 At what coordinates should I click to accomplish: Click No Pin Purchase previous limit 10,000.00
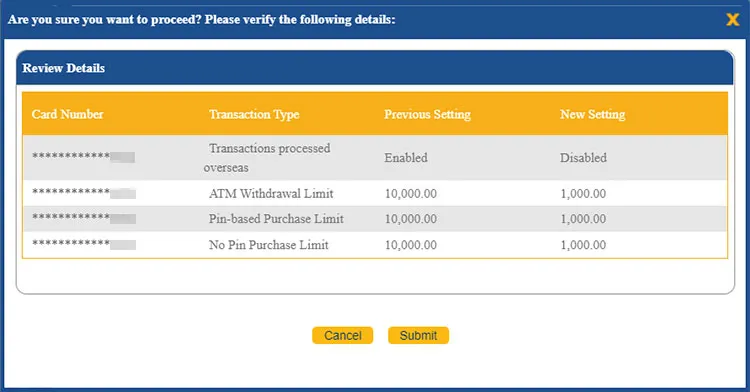coord(410,245)
